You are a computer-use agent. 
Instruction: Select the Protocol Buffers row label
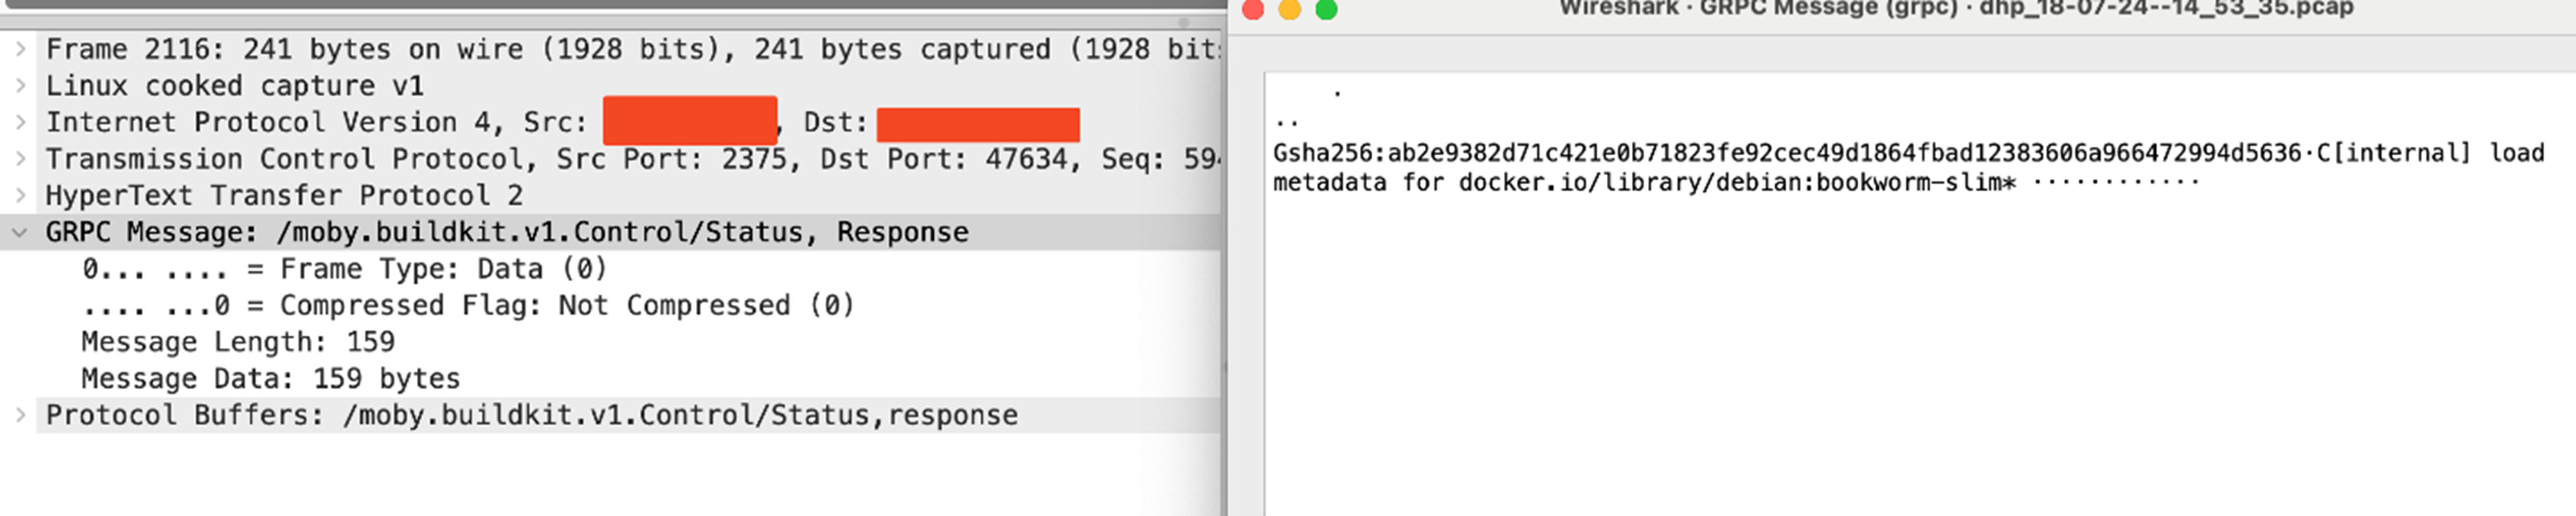click(x=531, y=415)
